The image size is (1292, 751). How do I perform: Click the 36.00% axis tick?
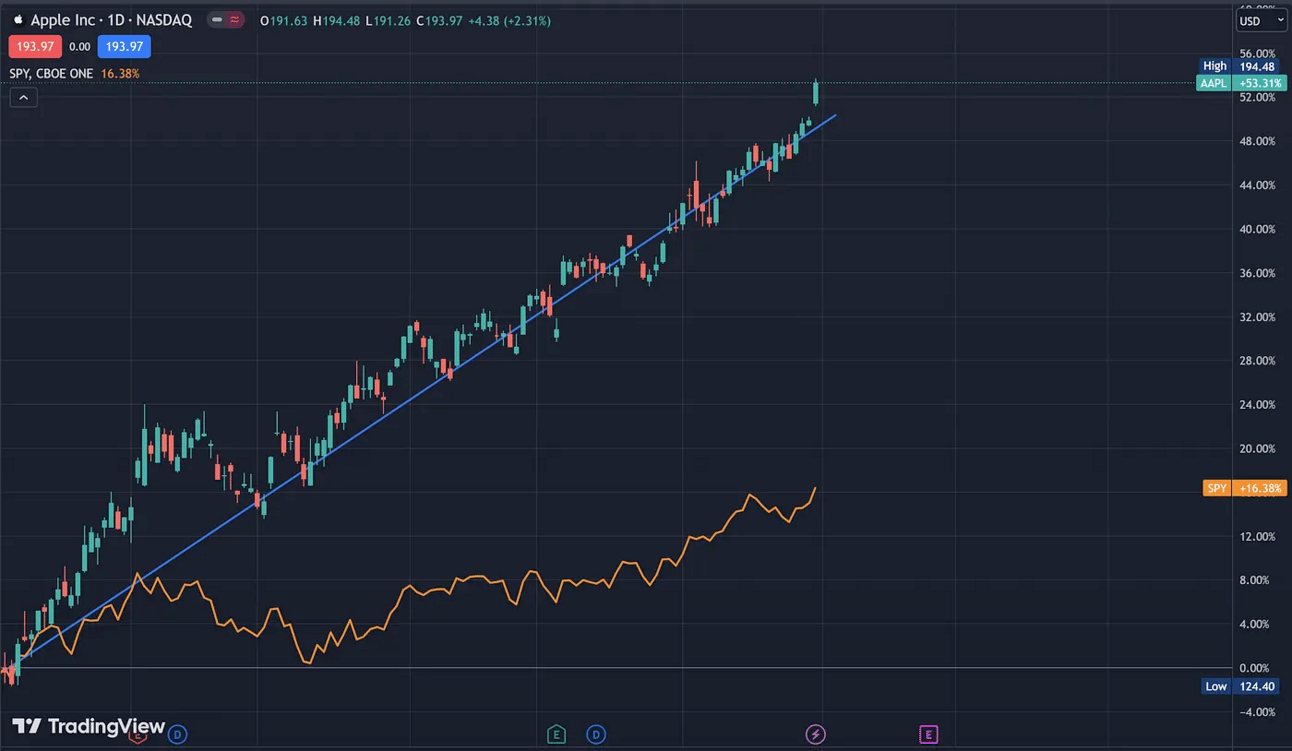(x=1257, y=273)
